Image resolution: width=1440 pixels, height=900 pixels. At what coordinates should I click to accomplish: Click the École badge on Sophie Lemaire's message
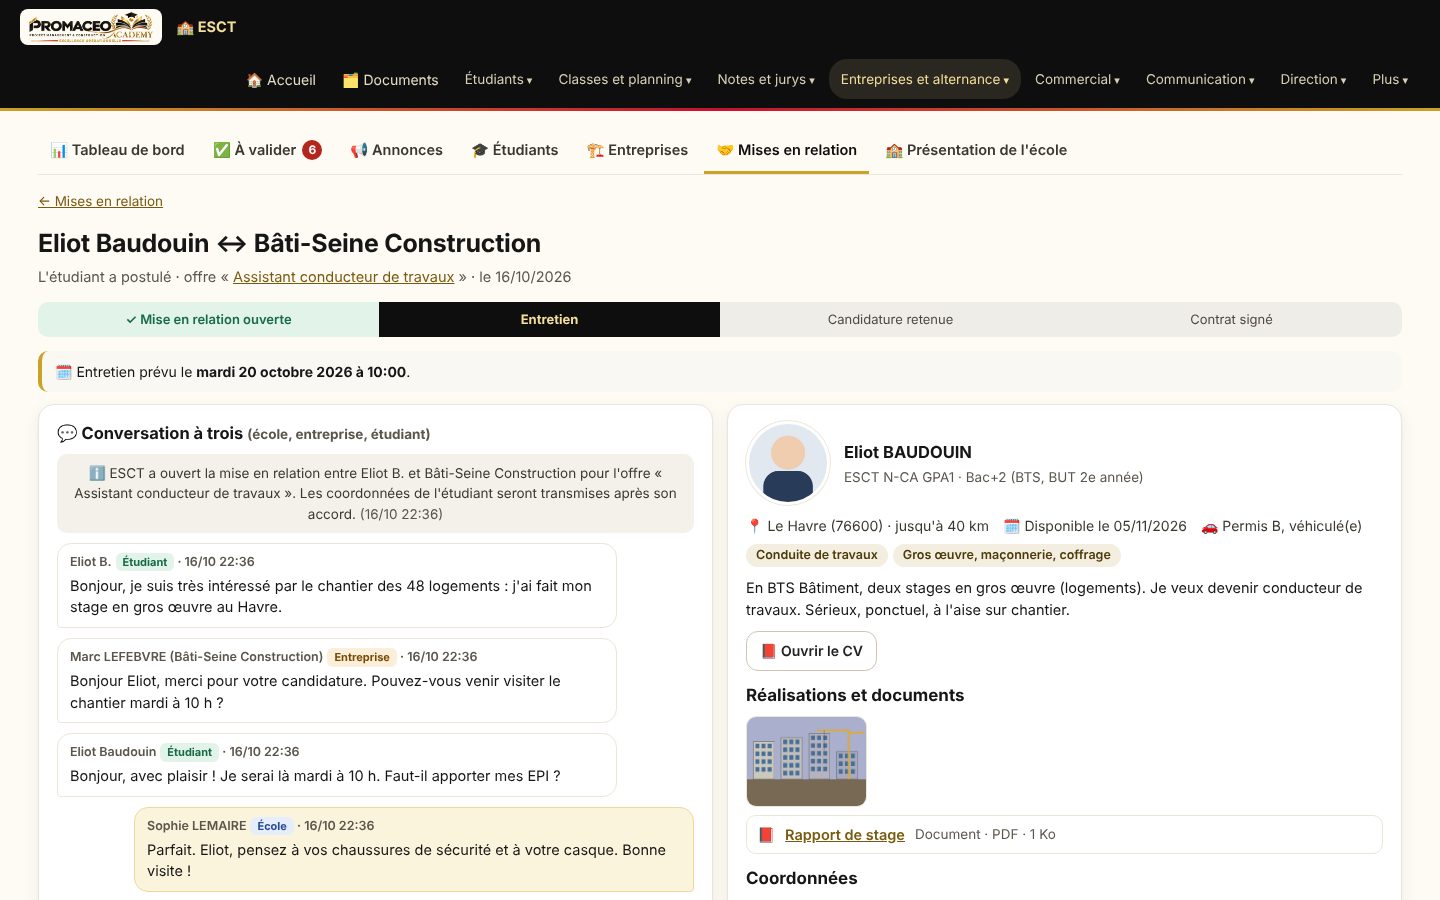pos(272,826)
